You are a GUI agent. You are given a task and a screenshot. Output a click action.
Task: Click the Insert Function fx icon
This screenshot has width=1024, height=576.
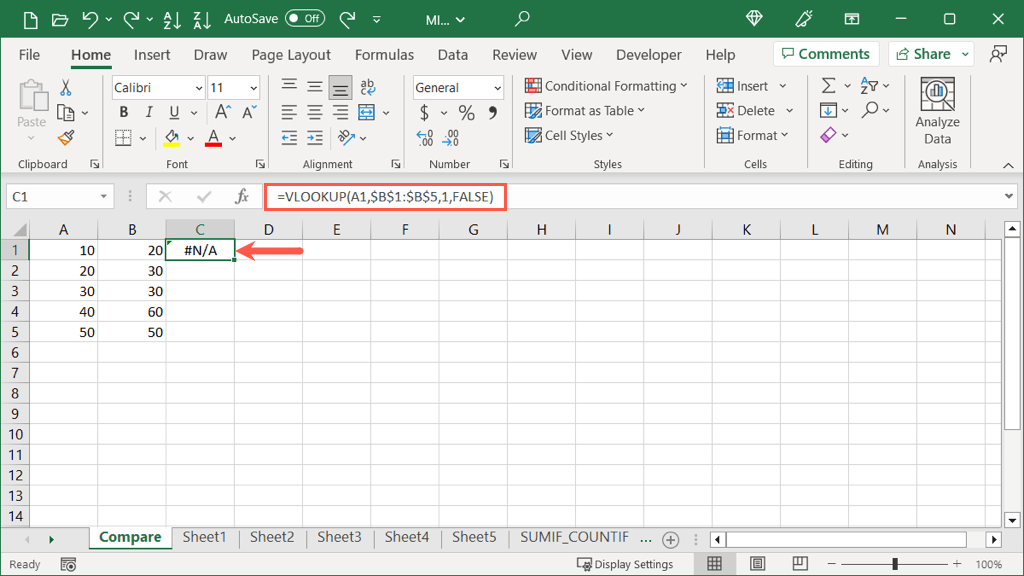(242, 197)
